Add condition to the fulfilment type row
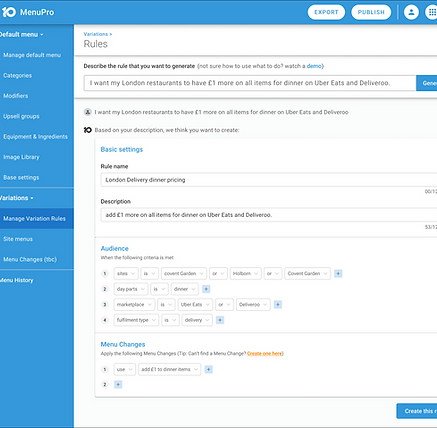The height and width of the screenshot is (428, 437). pos(220,320)
